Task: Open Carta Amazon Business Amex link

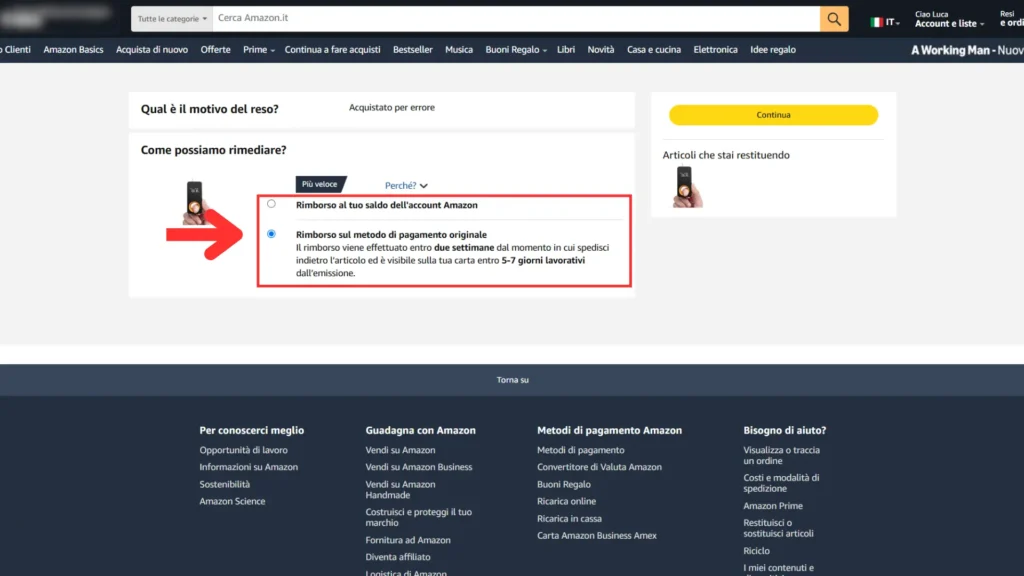Action: [597, 536]
